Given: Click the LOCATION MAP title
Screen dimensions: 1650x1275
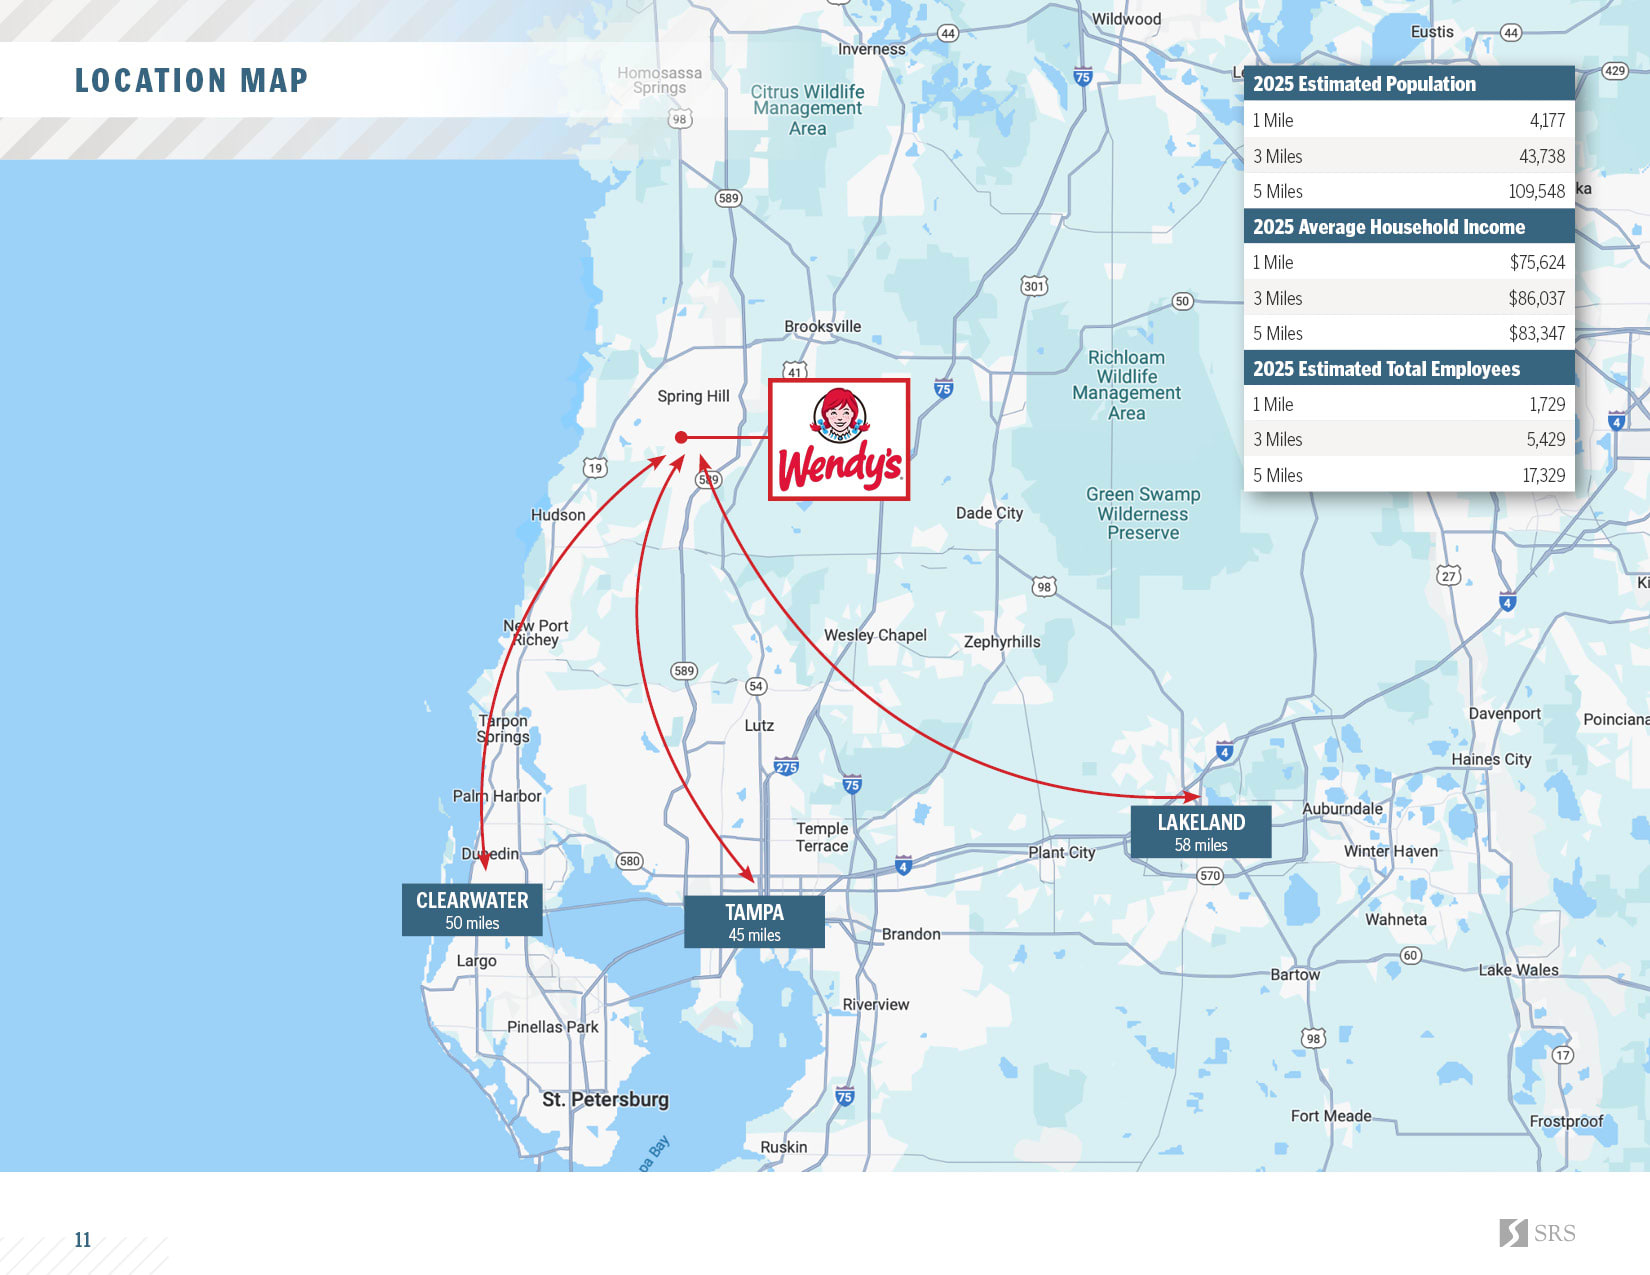Looking at the screenshot, I should [192, 80].
